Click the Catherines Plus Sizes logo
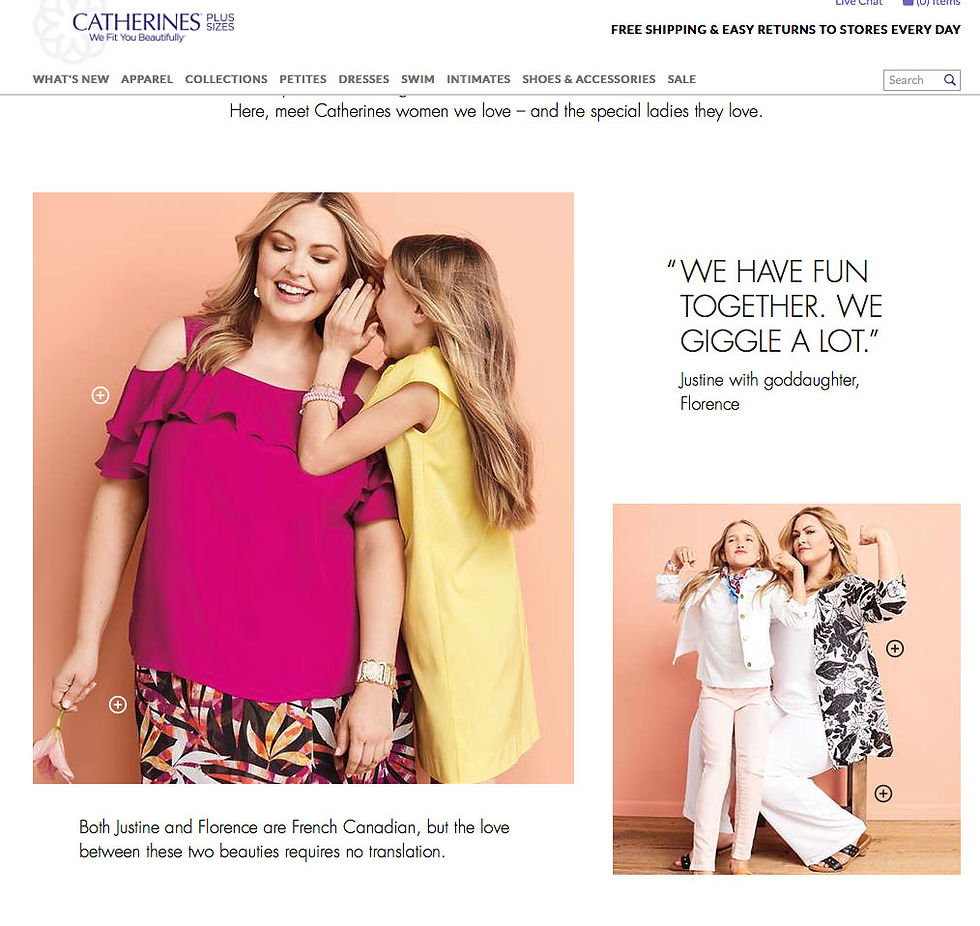 [x=153, y=27]
